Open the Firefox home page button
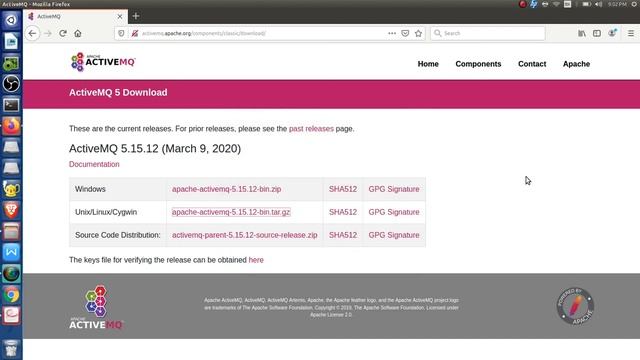Image resolution: width=640 pixels, height=360 pixels. (78, 33)
